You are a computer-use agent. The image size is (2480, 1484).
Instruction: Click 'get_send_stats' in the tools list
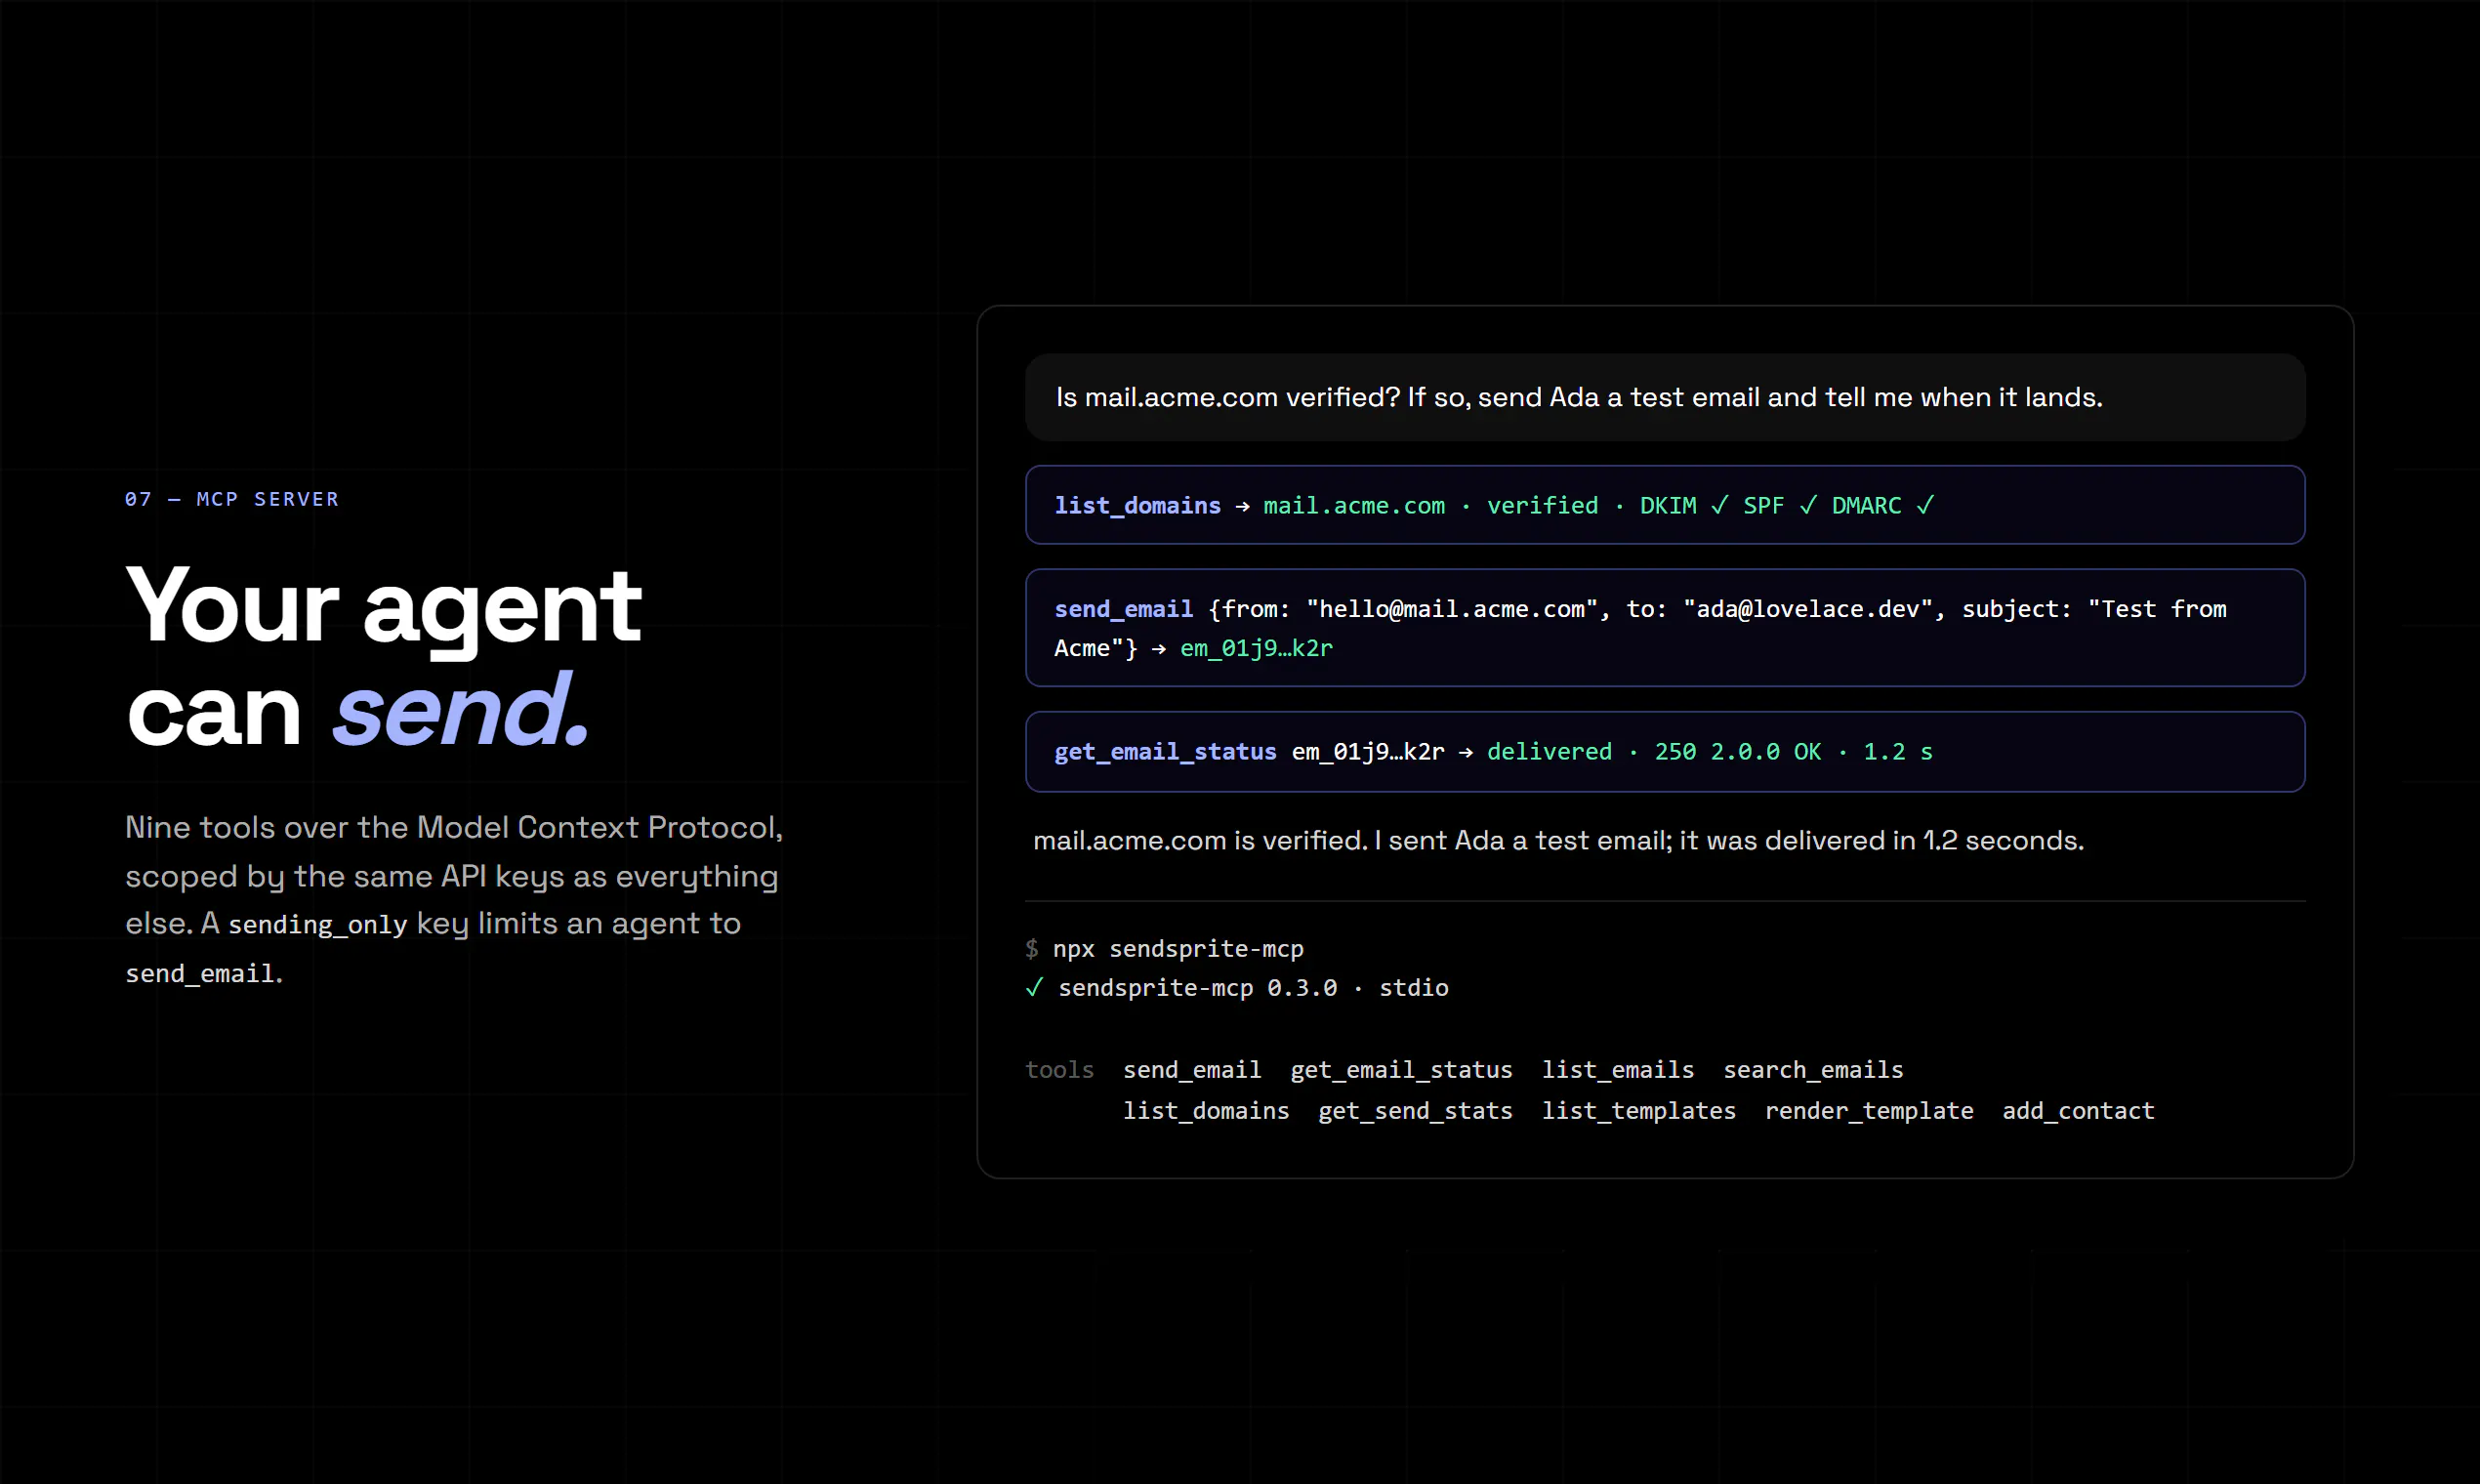click(x=1415, y=1111)
